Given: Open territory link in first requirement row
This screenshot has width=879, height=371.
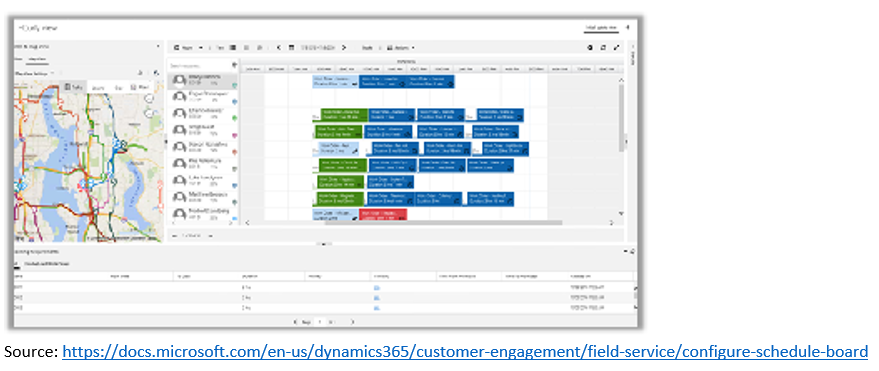Looking at the screenshot, I should point(377,287).
